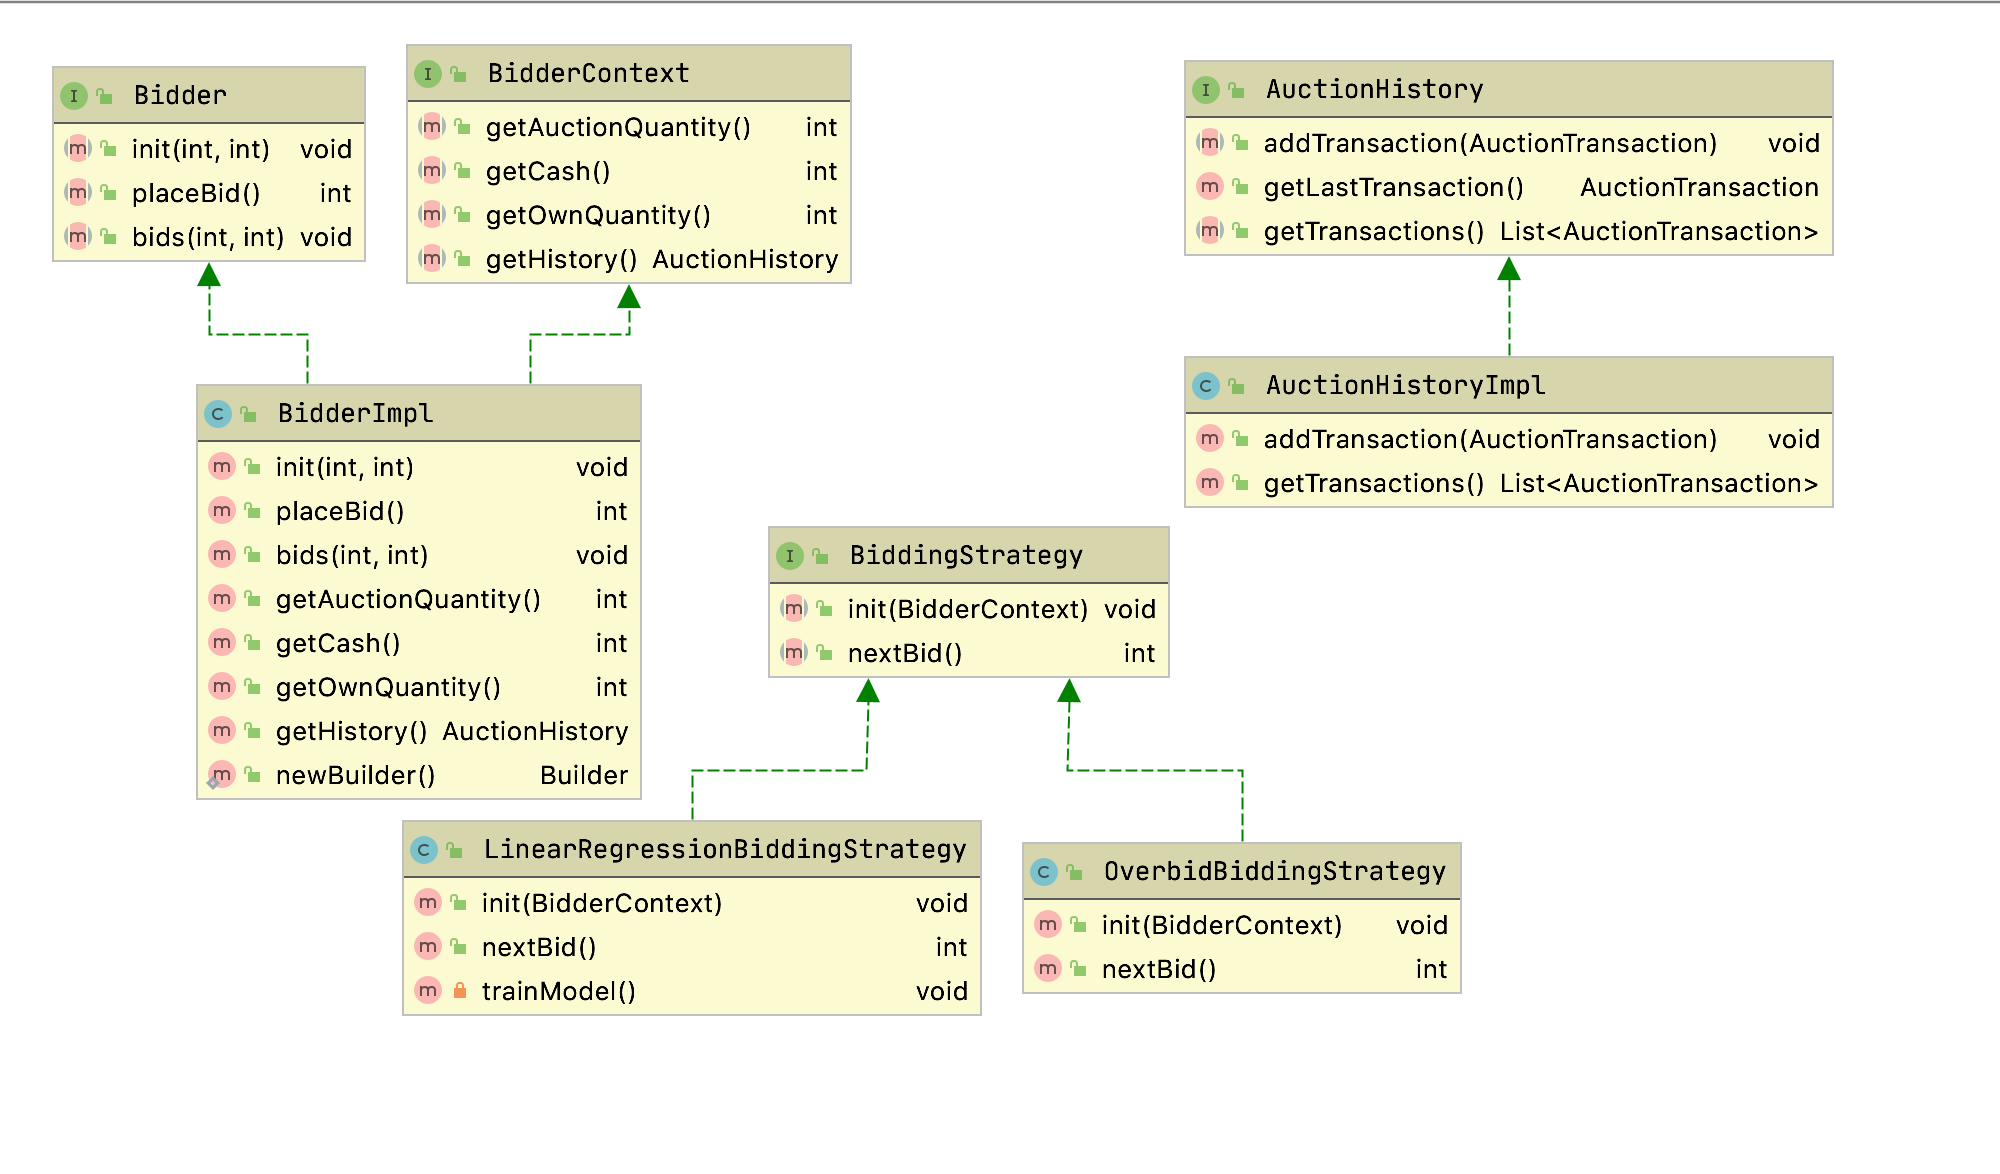Click the BidderImpl class title

tap(355, 414)
